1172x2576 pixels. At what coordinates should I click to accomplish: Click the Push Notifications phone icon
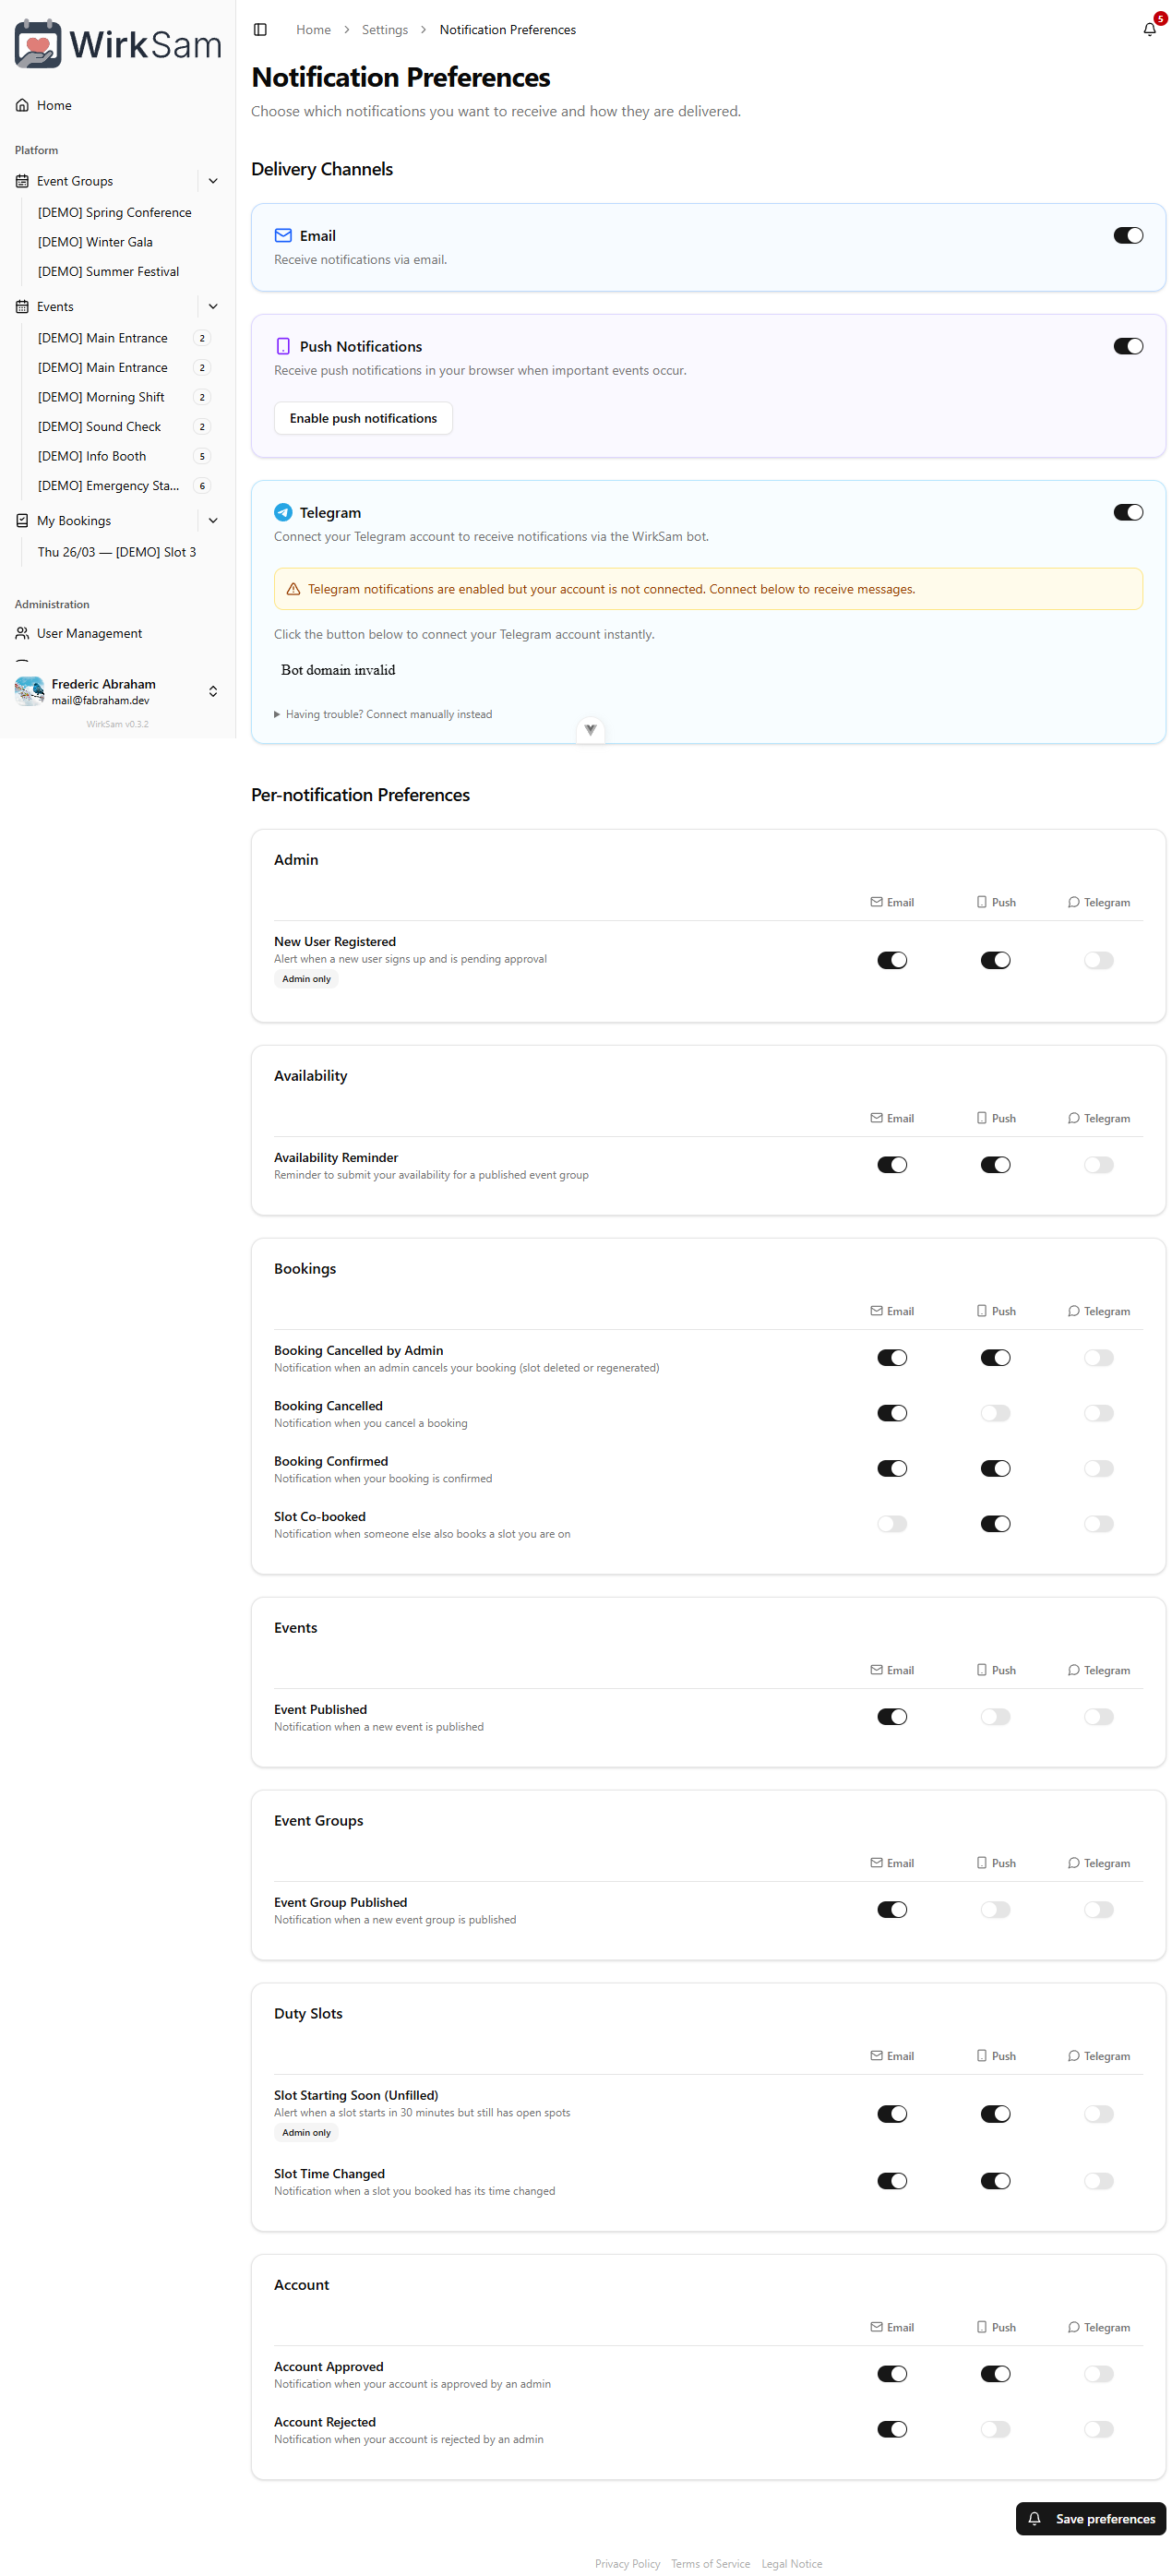283,346
